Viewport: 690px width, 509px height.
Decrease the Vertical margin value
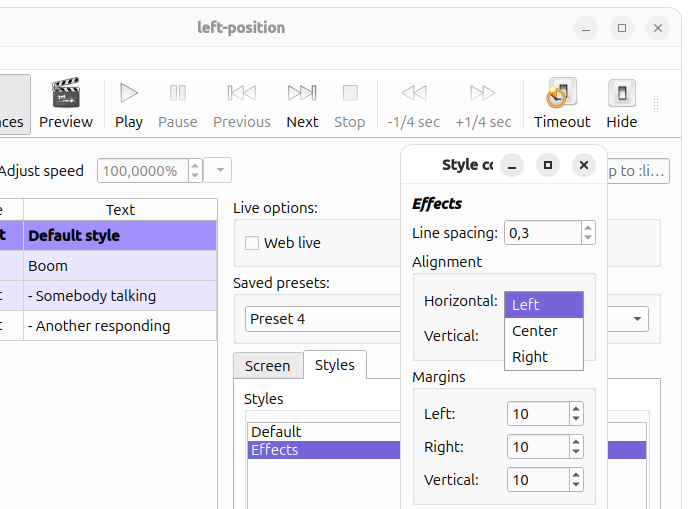(x=576, y=485)
